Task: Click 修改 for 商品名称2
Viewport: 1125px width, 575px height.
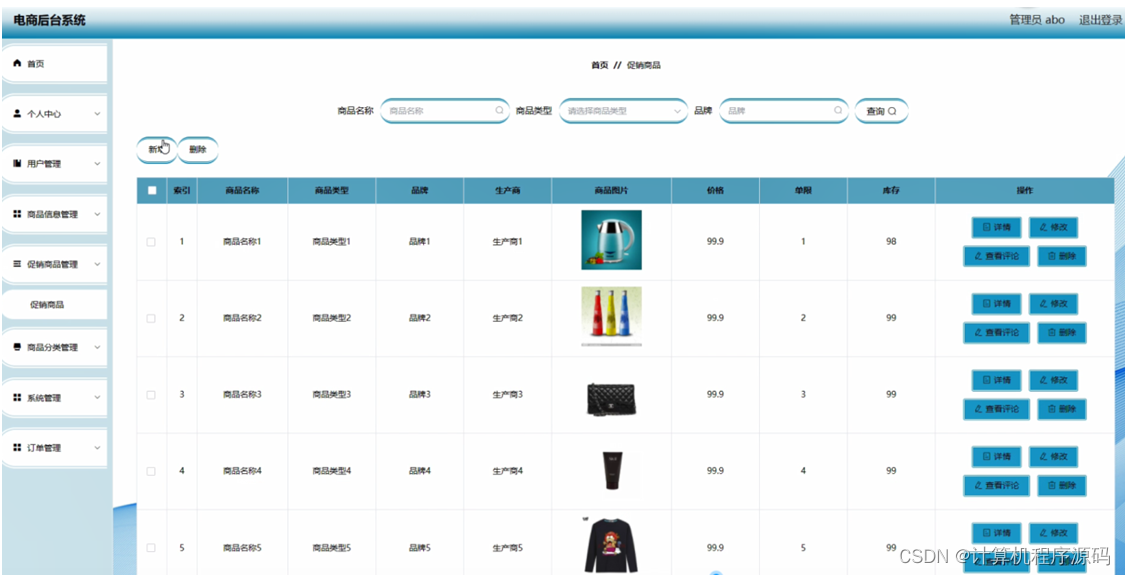Action: tap(1053, 304)
